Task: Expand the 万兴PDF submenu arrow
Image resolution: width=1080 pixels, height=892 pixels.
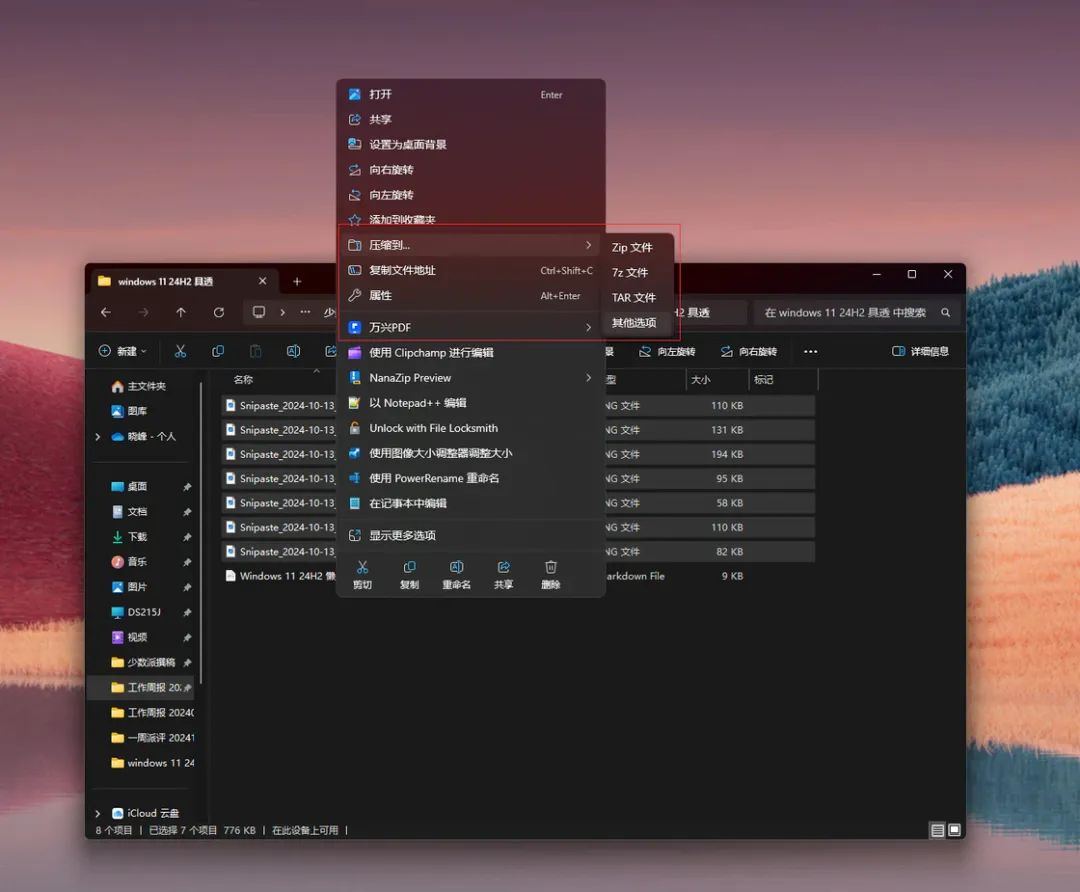Action: 588,327
